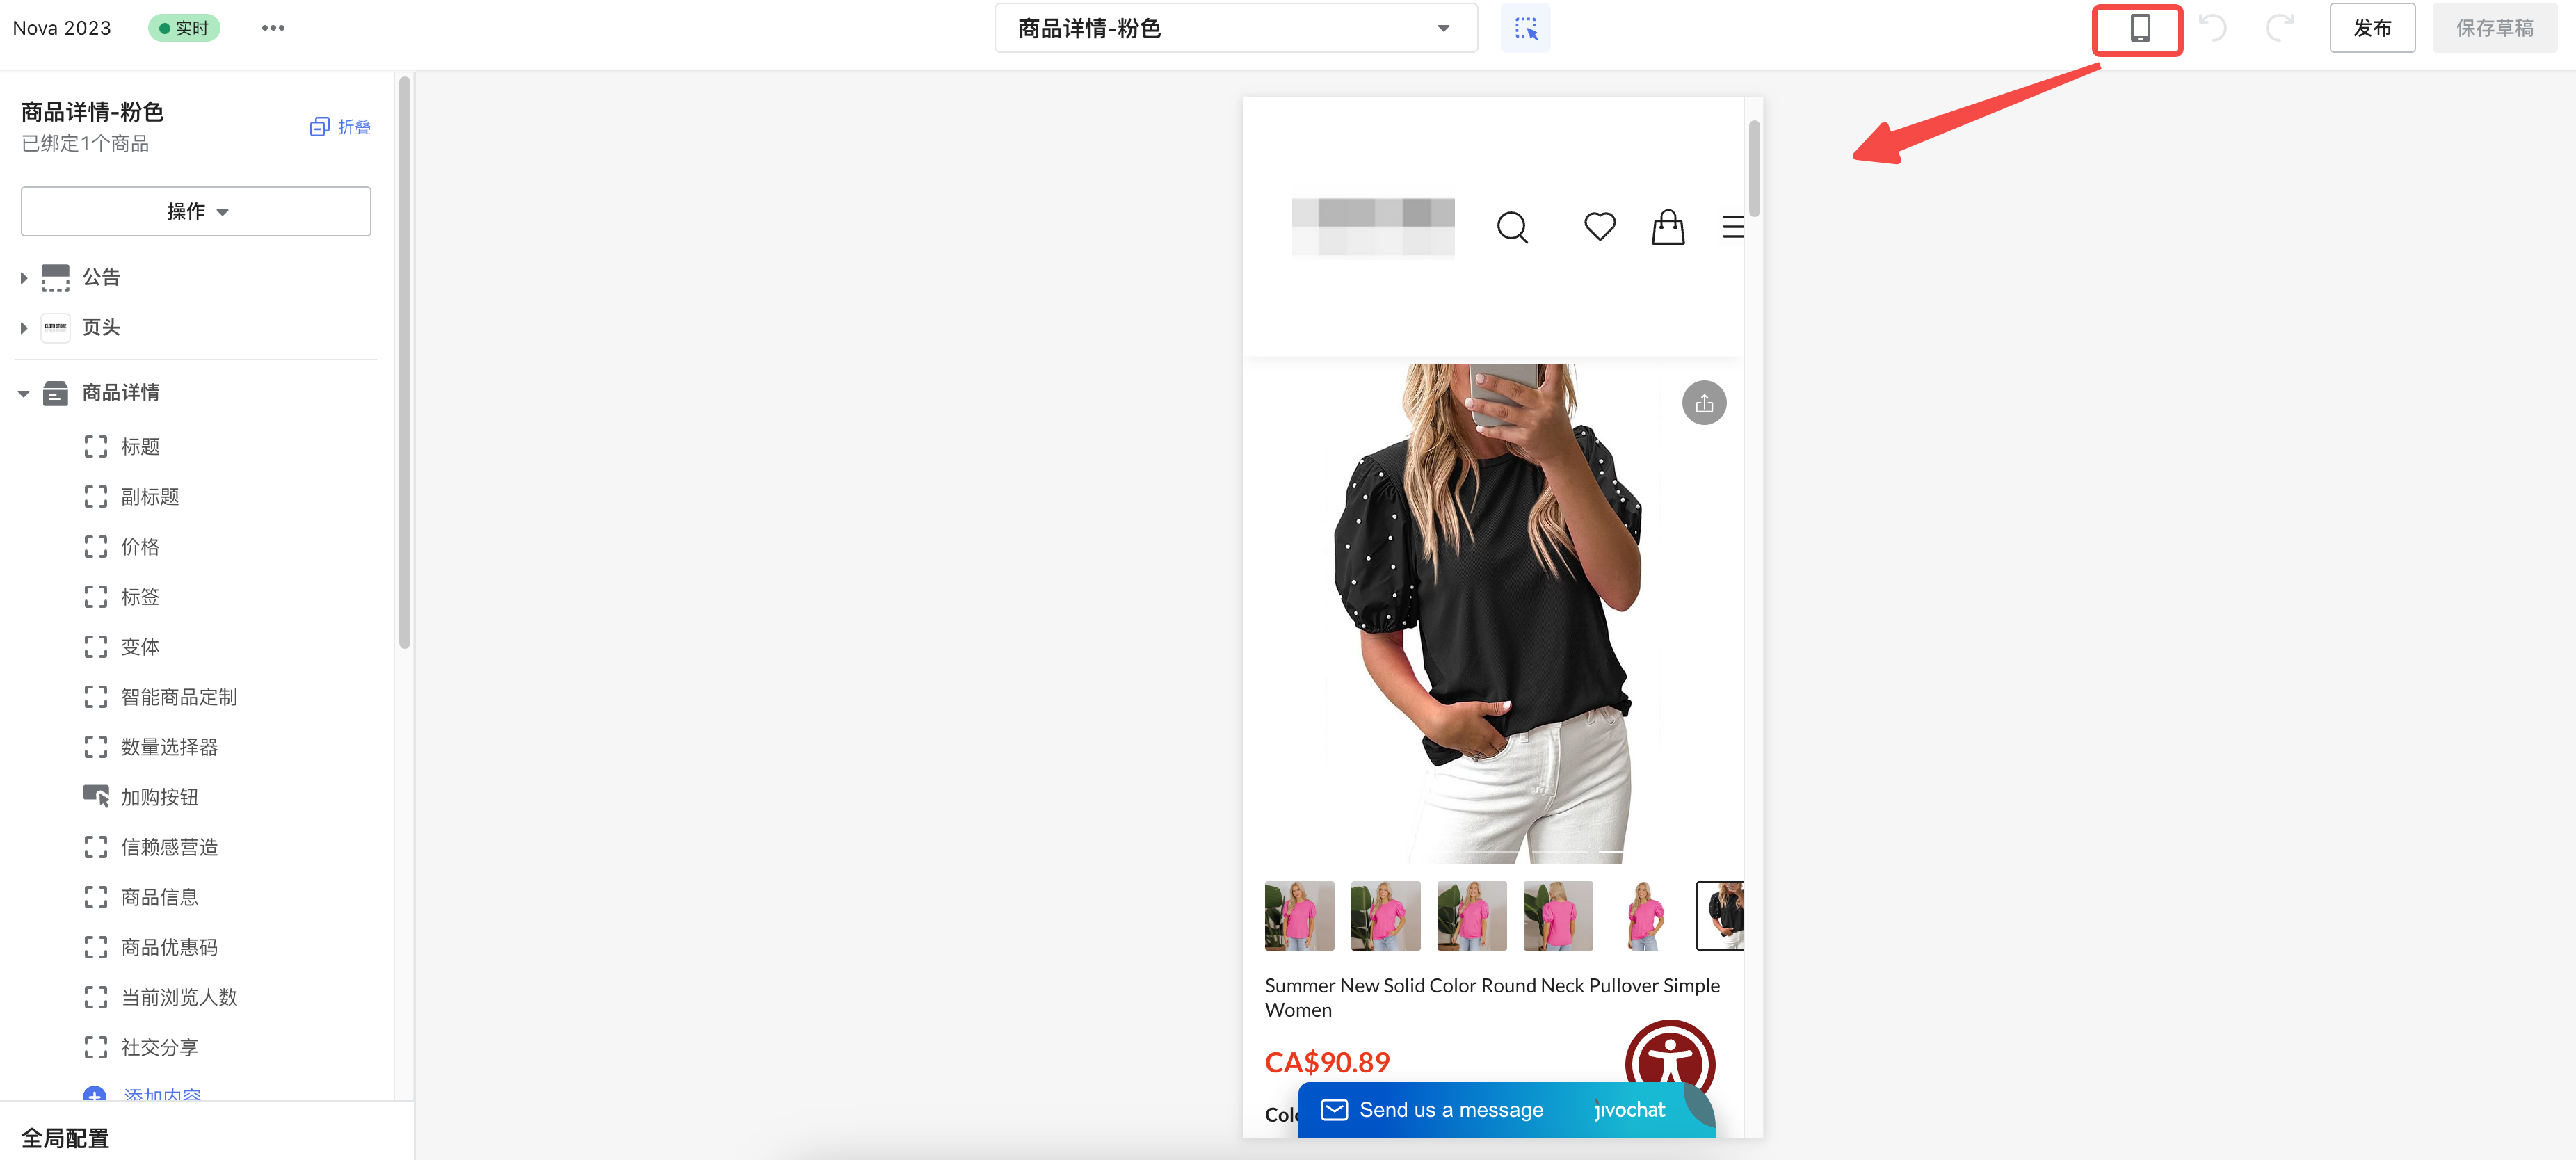
Task: Open the 操作 actions dropdown
Action: click(x=196, y=211)
